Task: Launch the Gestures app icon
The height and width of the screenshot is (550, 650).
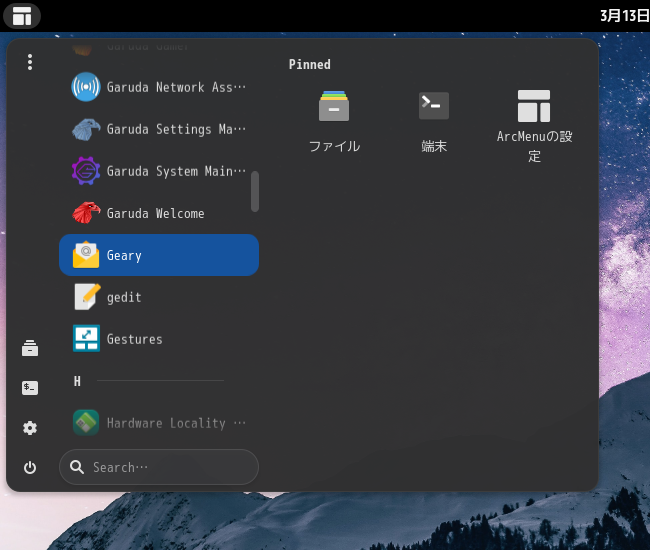Action: pyautogui.click(x=86, y=339)
